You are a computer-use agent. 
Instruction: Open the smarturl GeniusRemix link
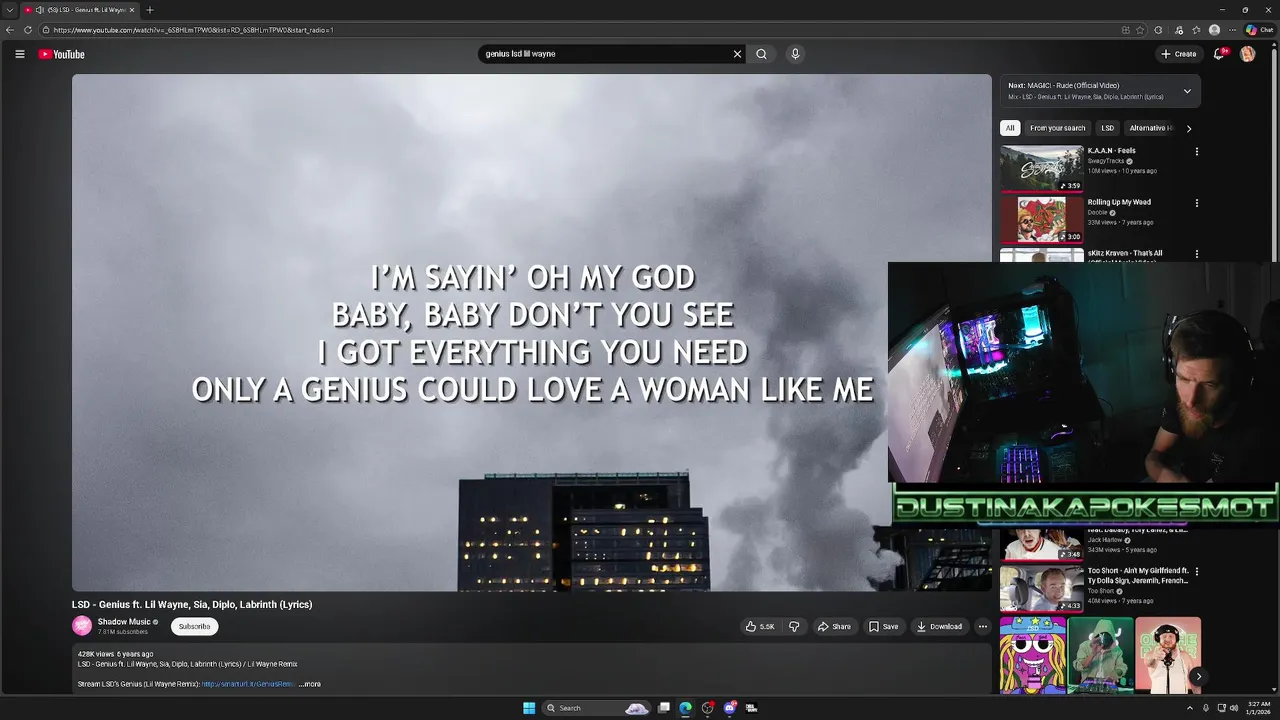coord(248,684)
